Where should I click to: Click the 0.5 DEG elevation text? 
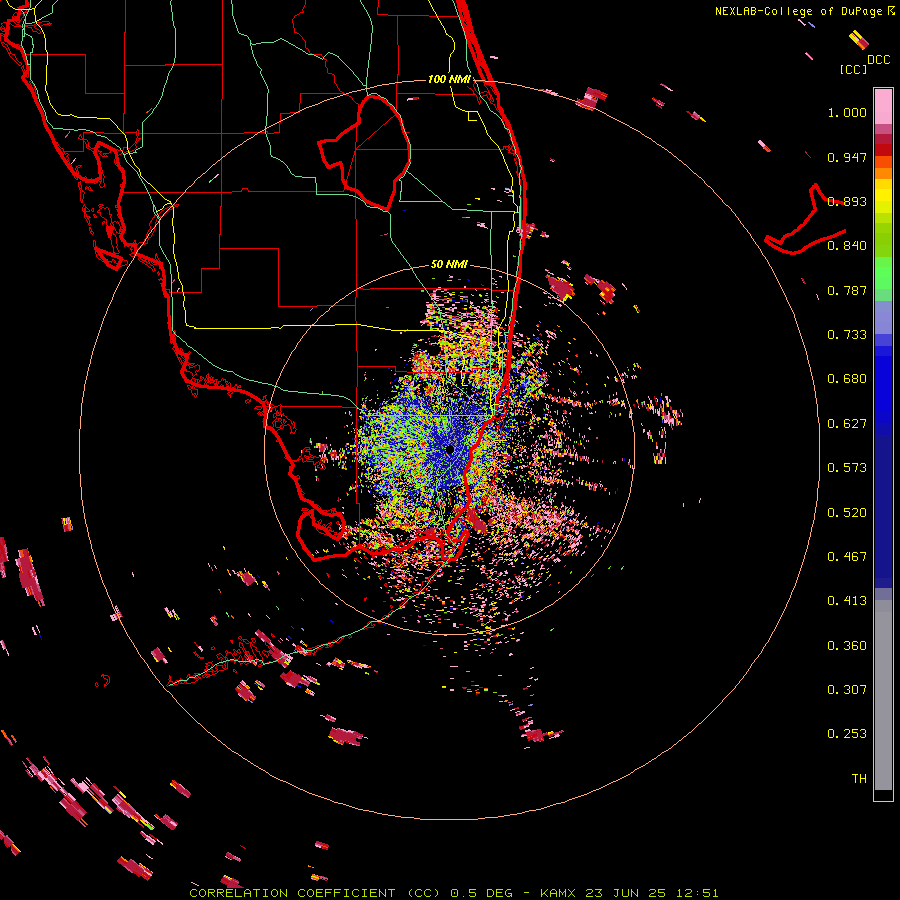point(482,893)
